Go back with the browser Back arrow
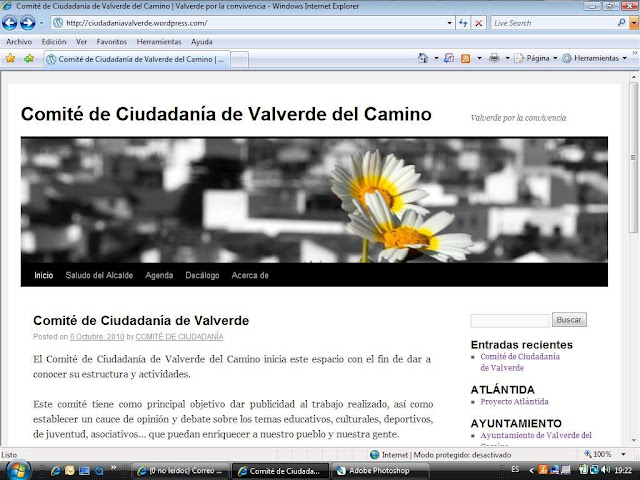This screenshot has width=640, height=480. [10, 23]
